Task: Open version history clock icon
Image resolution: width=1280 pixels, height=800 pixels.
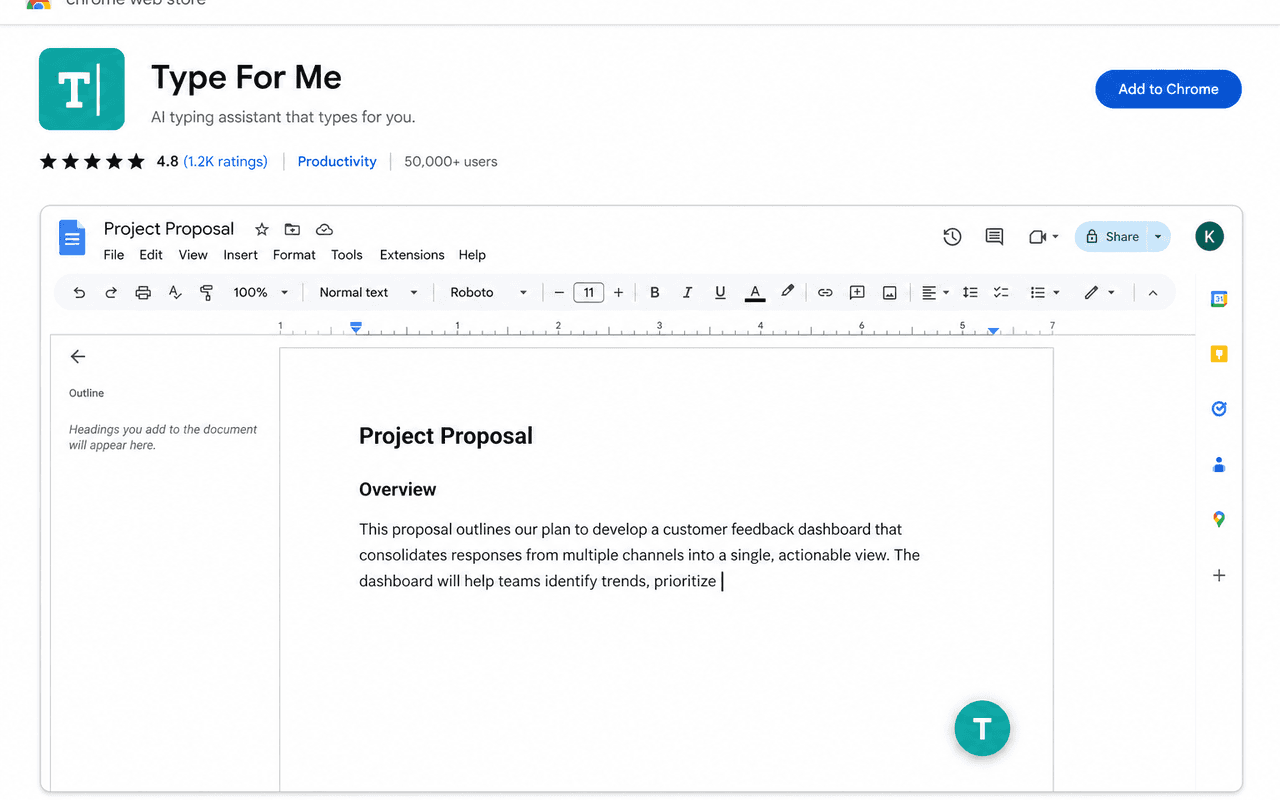Action: tap(952, 237)
